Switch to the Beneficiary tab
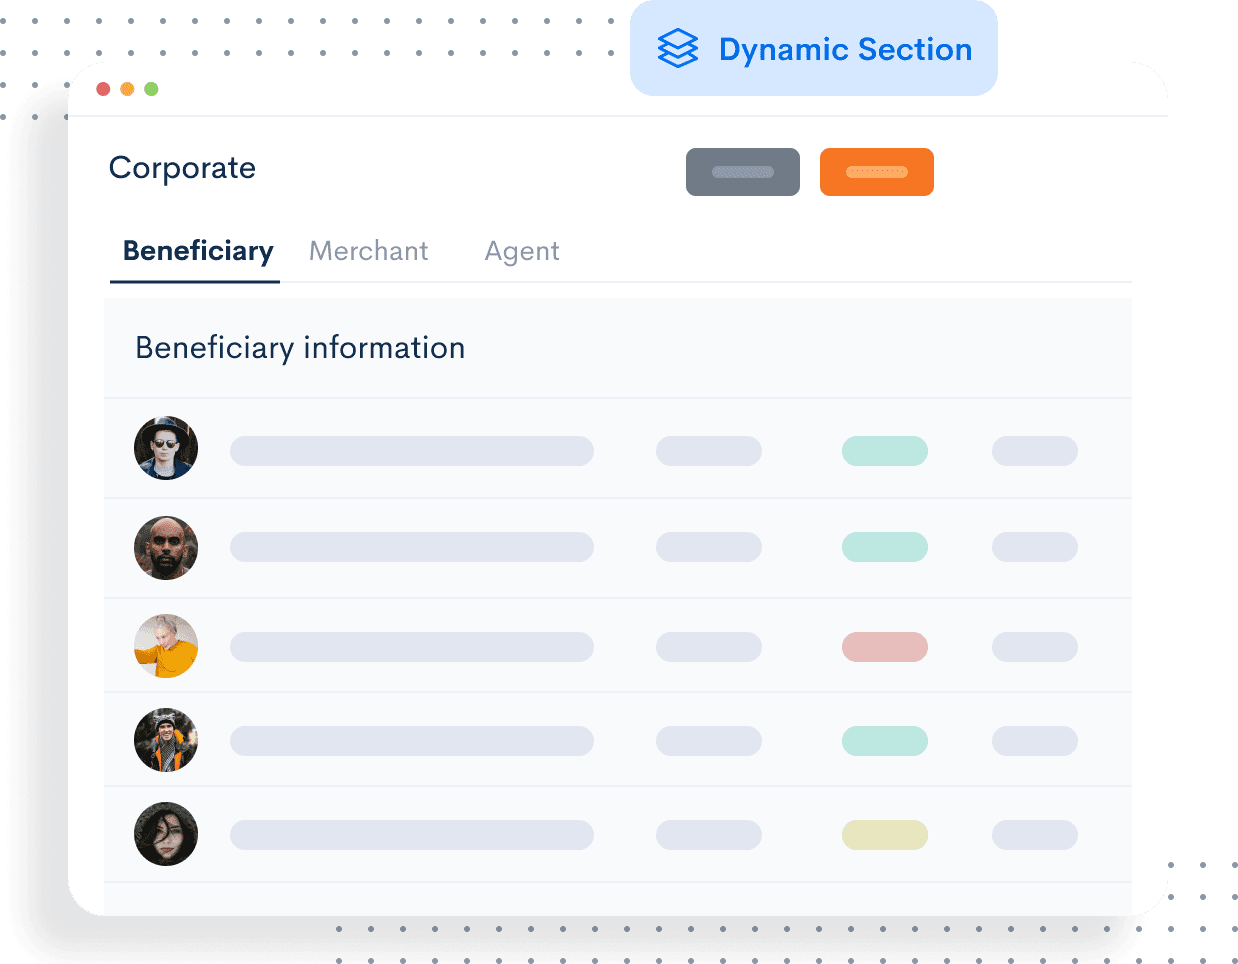The height and width of the screenshot is (964, 1238). [x=197, y=251]
